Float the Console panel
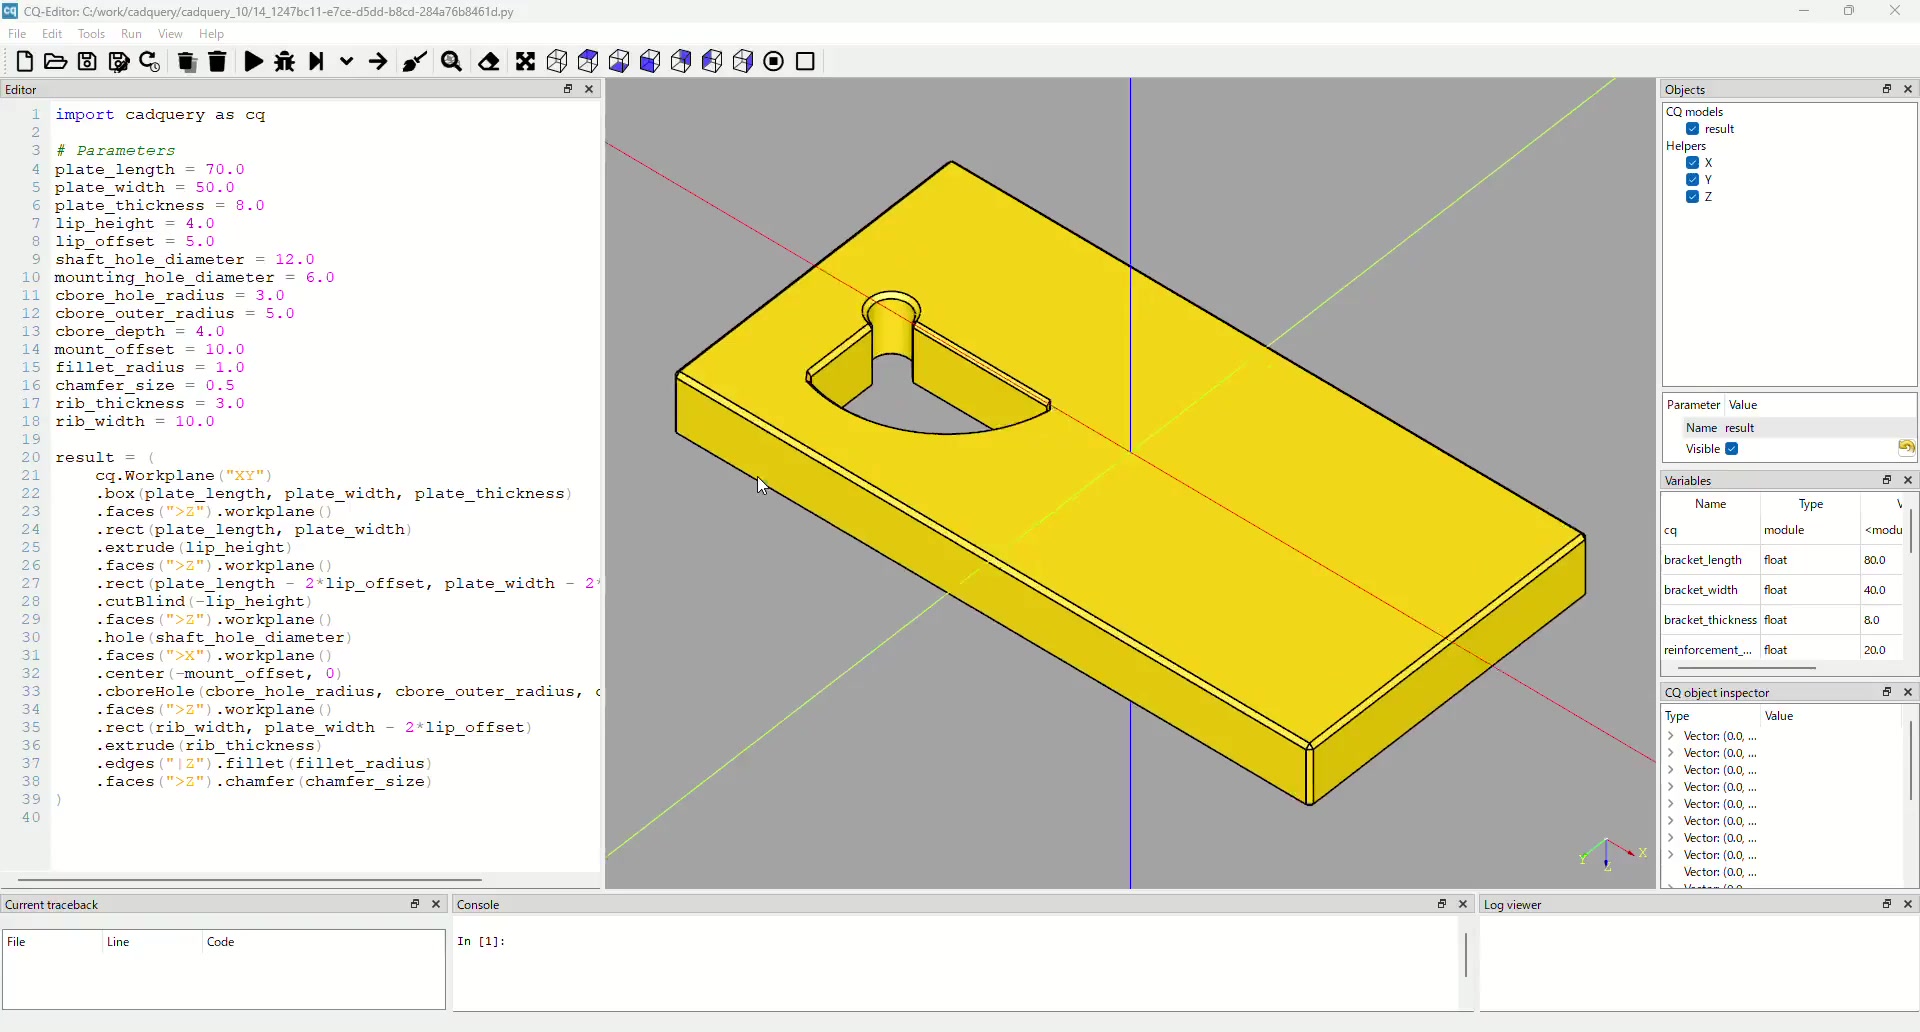The width and height of the screenshot is (1920, 1032). click(1443, 904)
